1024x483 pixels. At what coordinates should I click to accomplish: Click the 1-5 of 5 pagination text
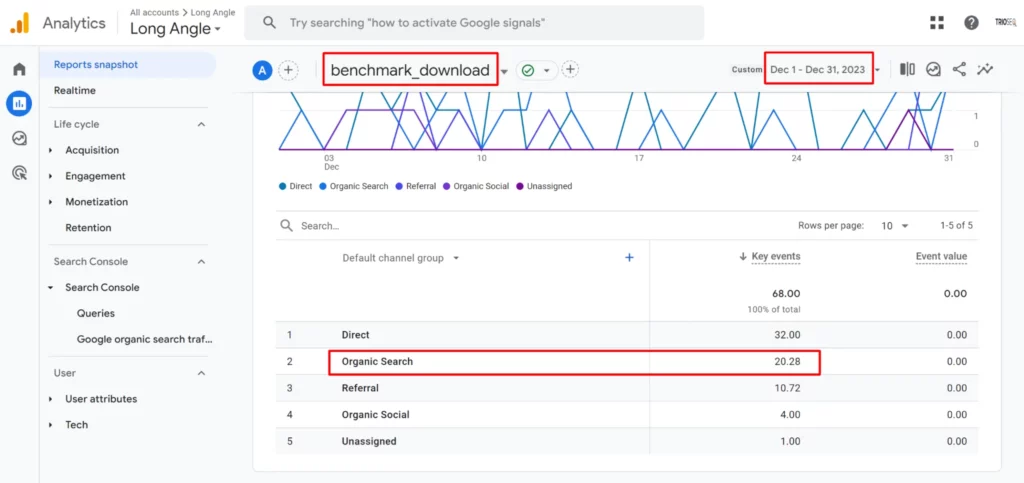[957, 226]
